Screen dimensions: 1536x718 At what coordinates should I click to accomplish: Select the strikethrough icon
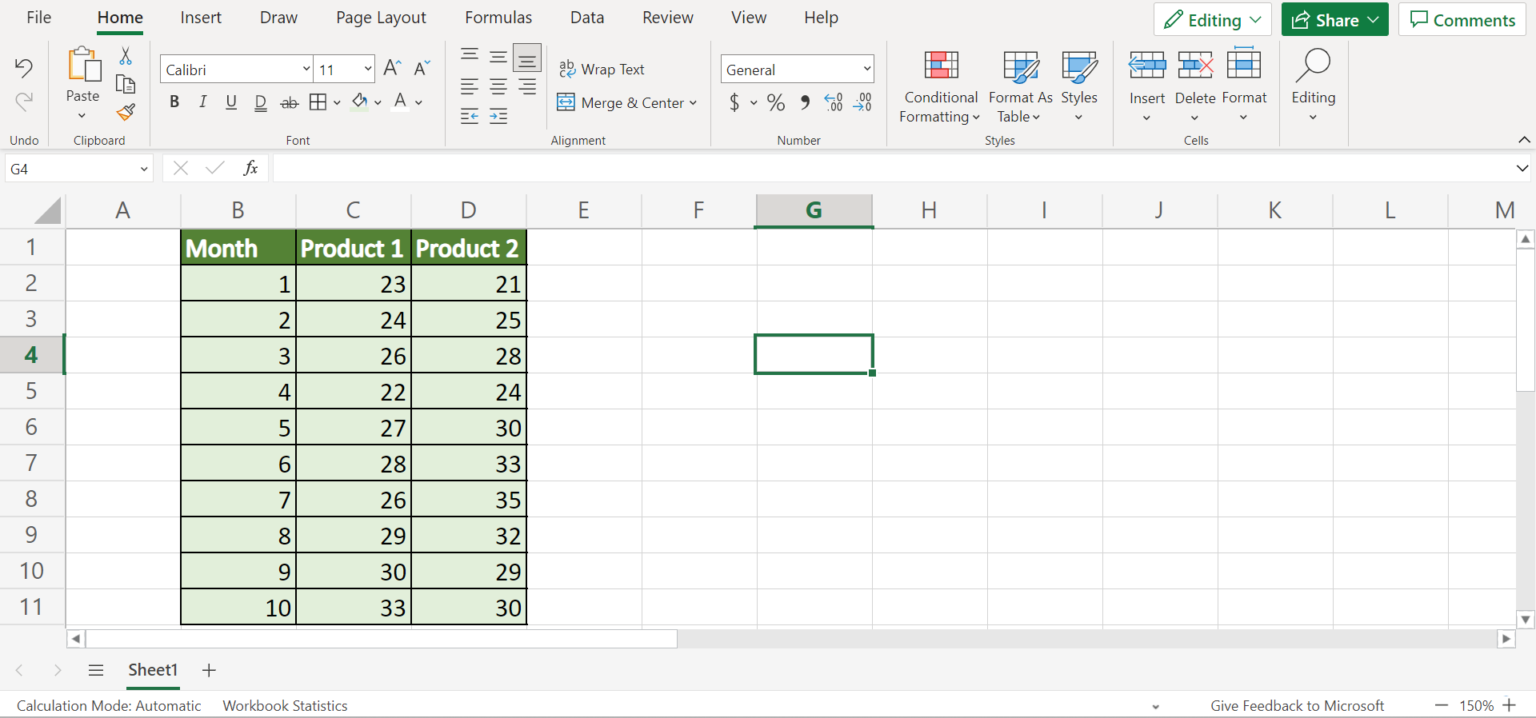(x=289, y=101)
